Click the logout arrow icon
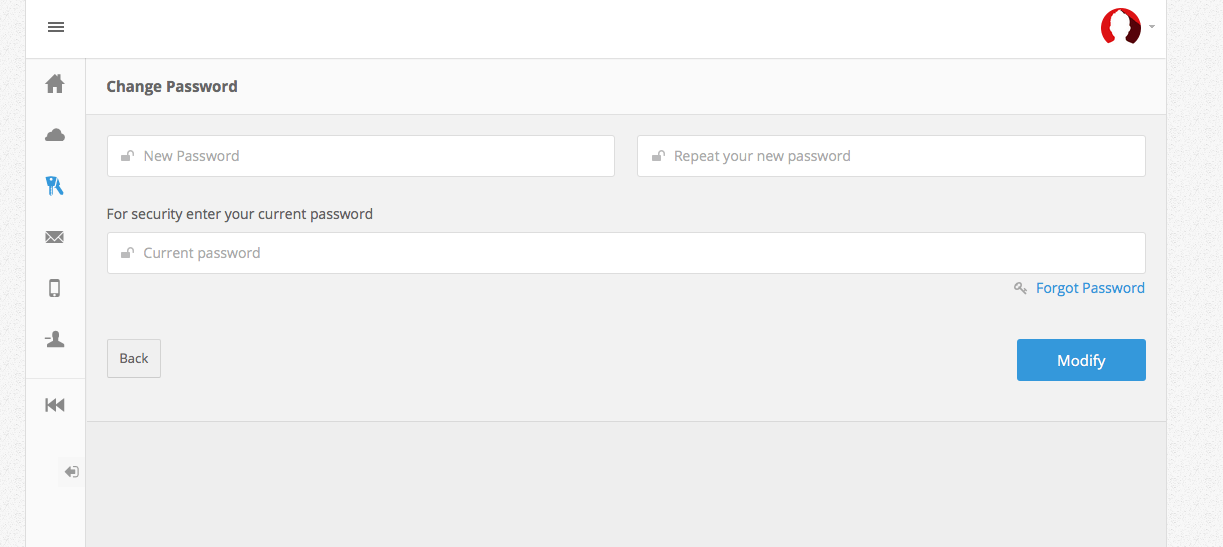Image resolution: width=1223 pixels, height=547 pixels. coord(72,472)
